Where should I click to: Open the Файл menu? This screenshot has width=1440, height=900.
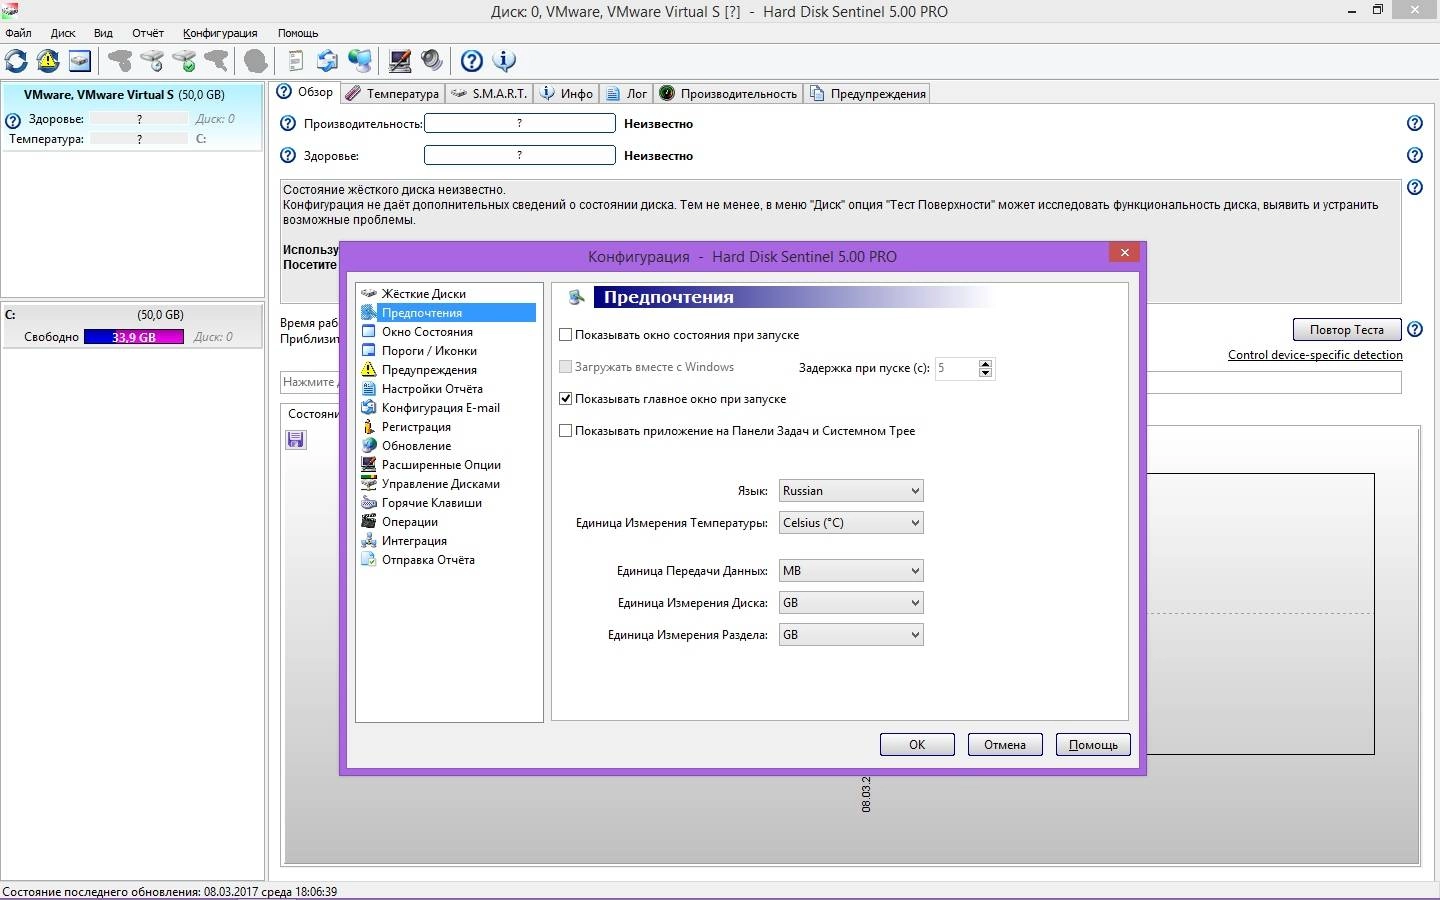pyautogui.click(x=18, y=33)
